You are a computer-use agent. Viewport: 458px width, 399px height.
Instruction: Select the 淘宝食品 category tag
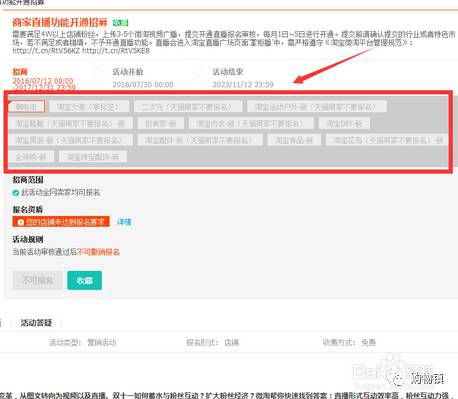294,140
